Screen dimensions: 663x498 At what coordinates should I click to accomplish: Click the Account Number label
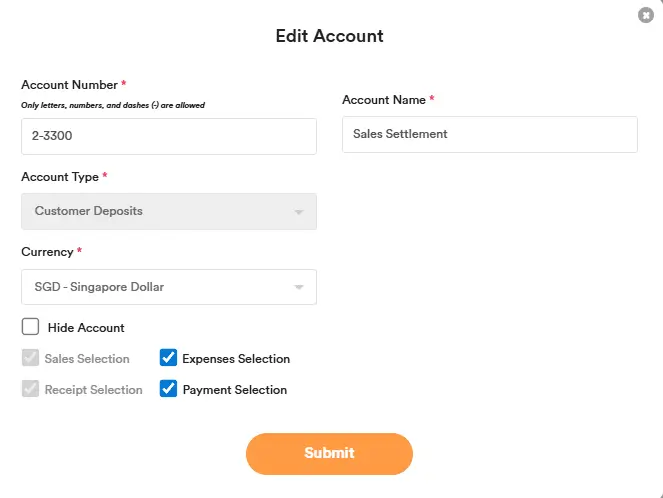tap(69, 85)
